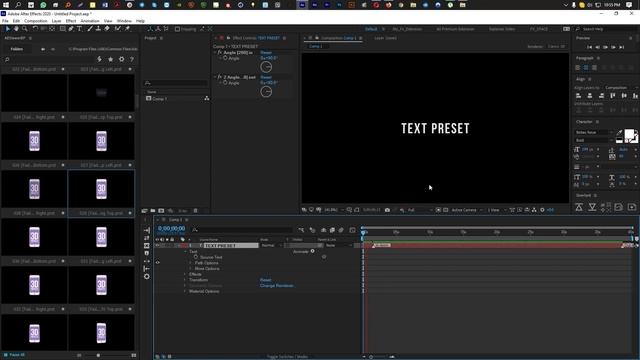Toggle fx switch of Angle [2900] effect
Viewport: 640px width, 360px height.
click(220, 53)
